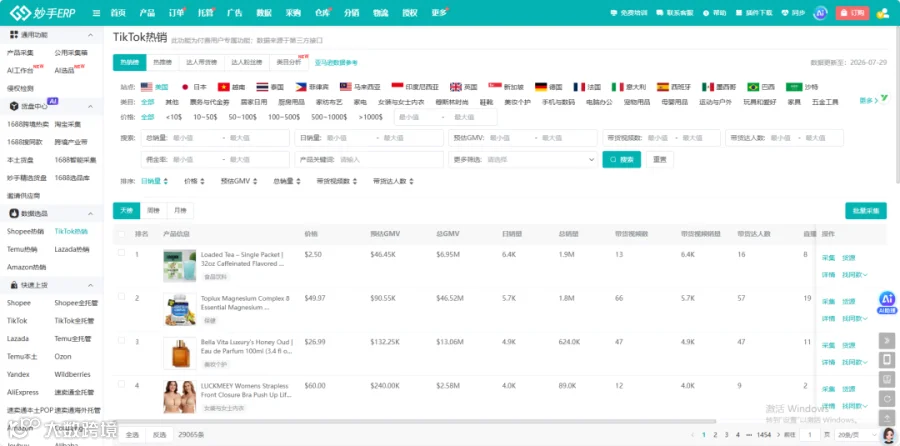
Task: Open the user account avatar icon
Action: (882, 13)
